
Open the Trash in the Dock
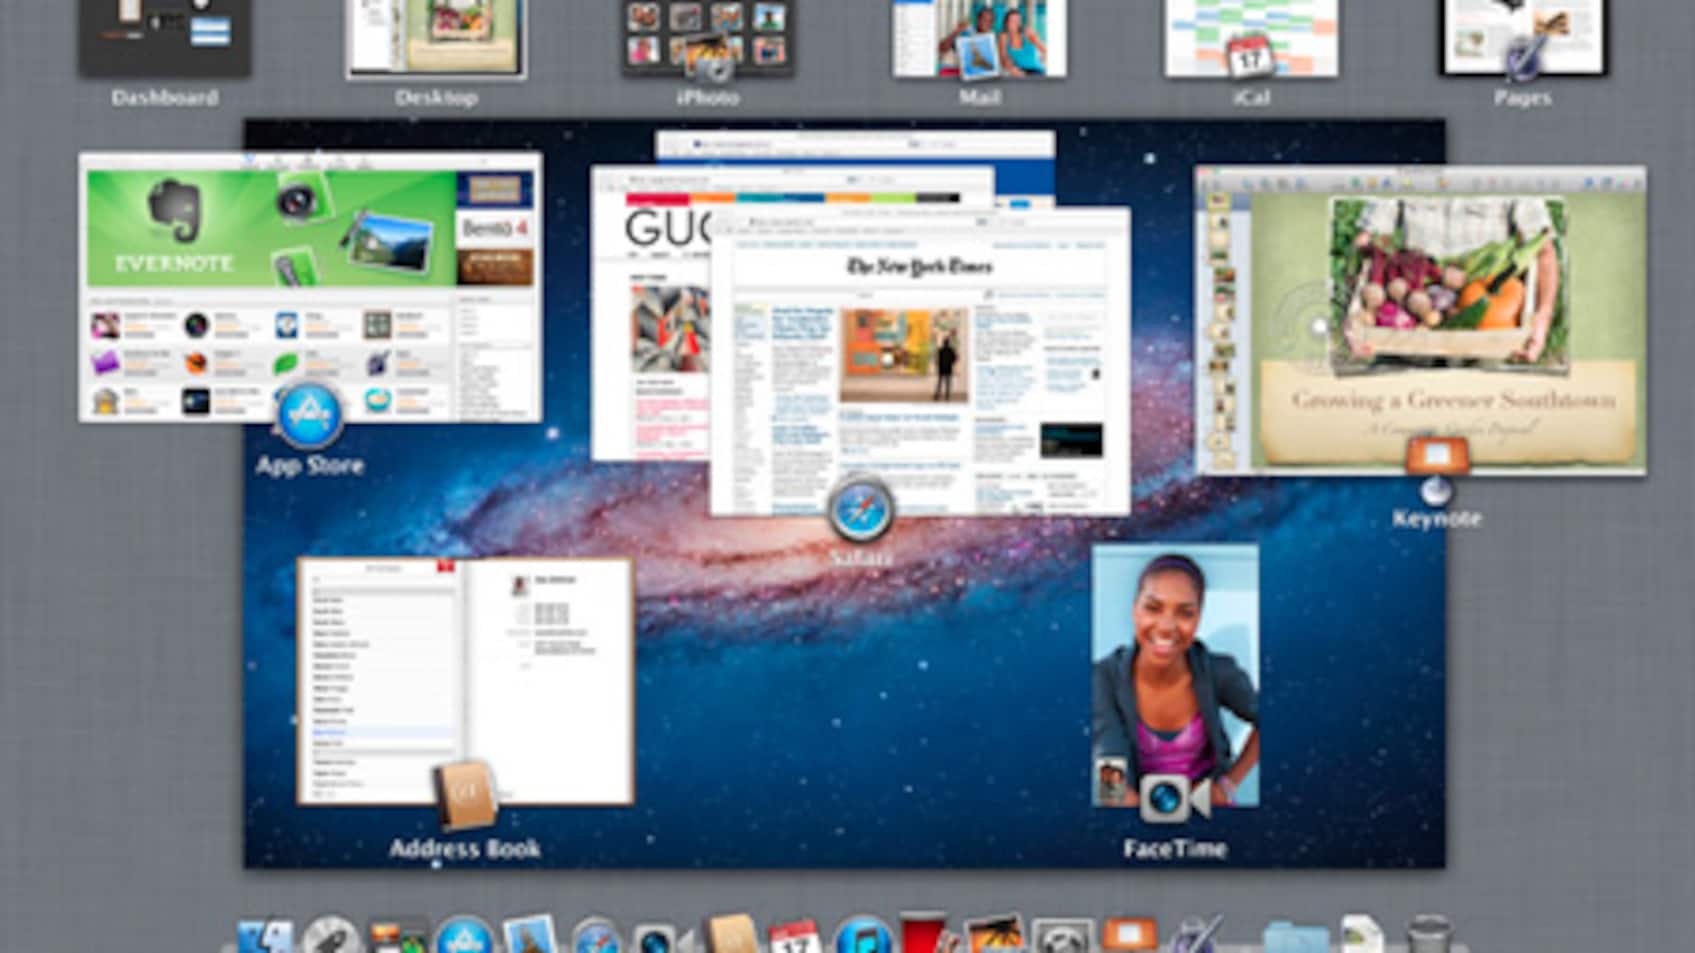(x=1428, y=934)
